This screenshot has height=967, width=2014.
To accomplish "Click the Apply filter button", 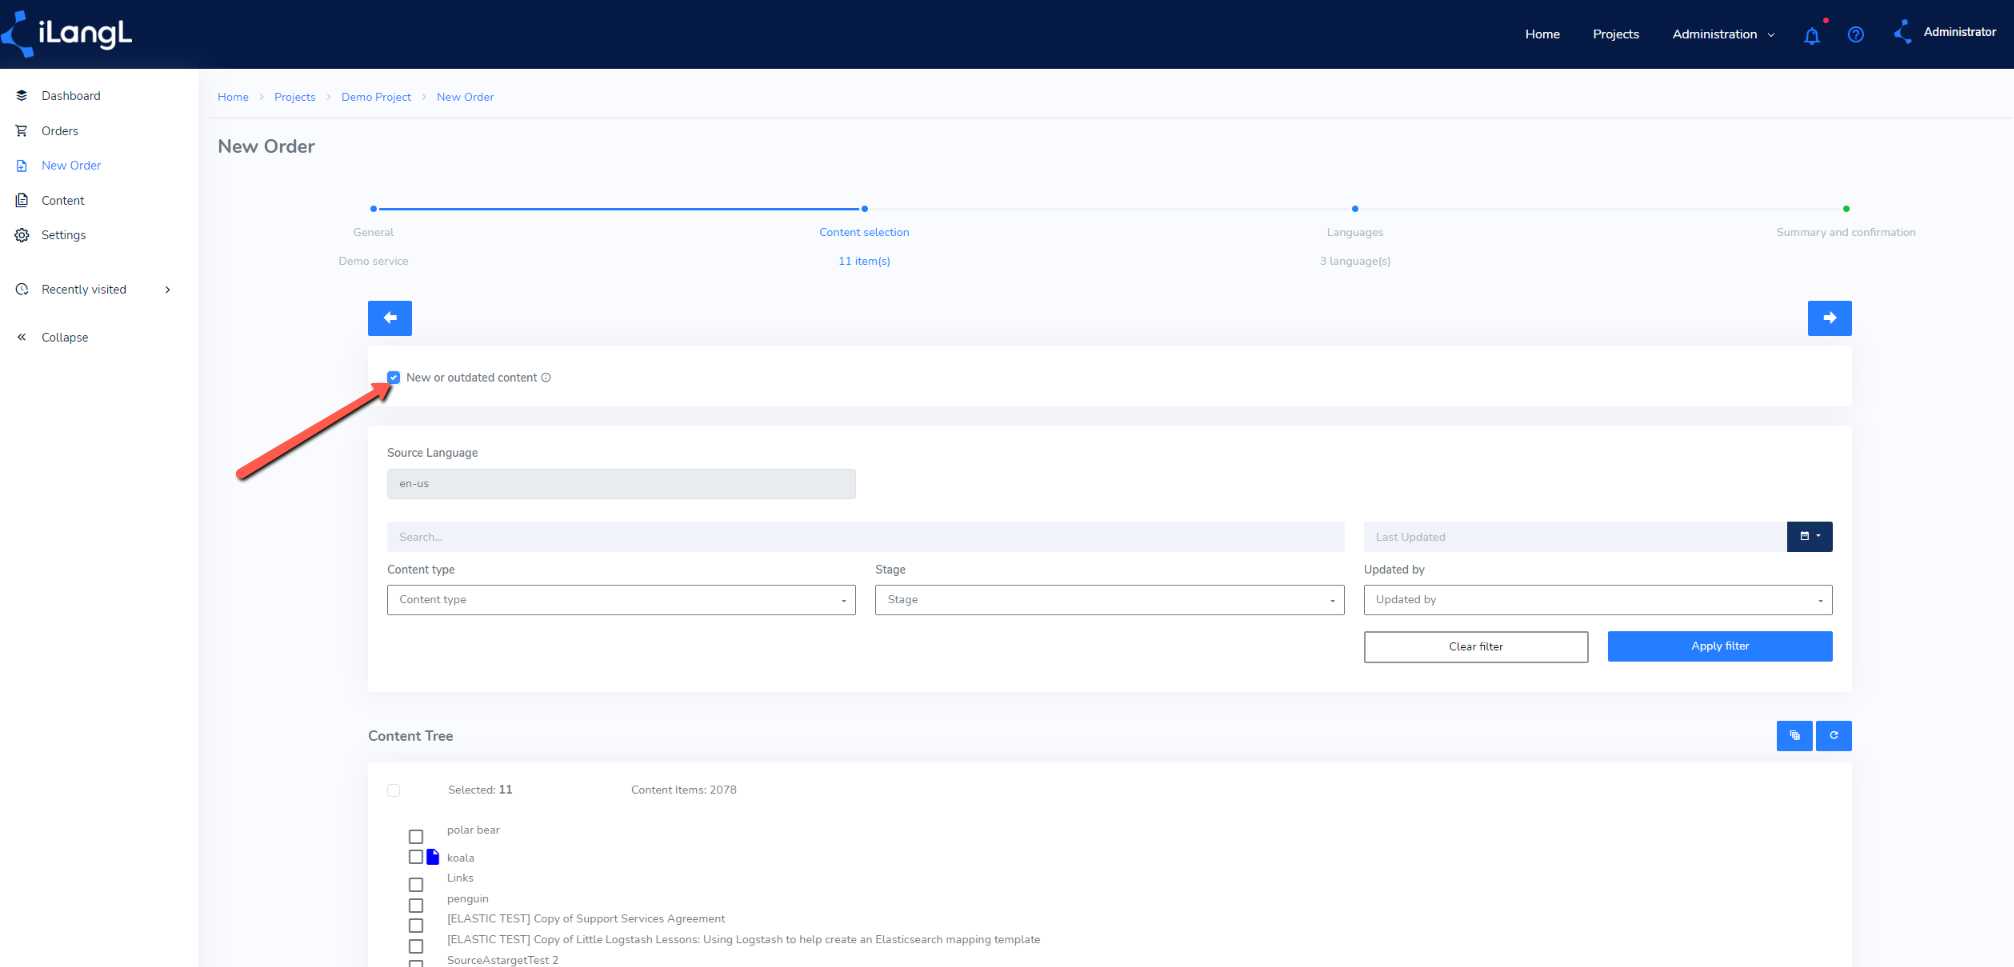I will [x=1720, y=646].
